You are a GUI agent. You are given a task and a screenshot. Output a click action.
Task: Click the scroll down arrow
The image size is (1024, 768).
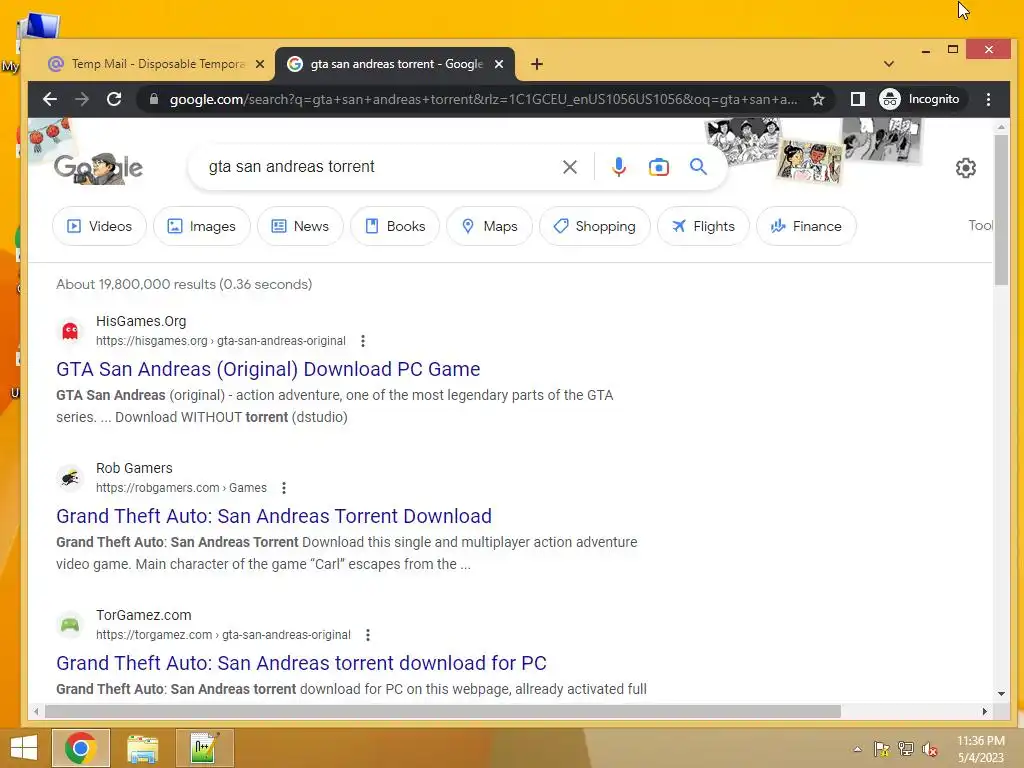[x=1001, y=694]
